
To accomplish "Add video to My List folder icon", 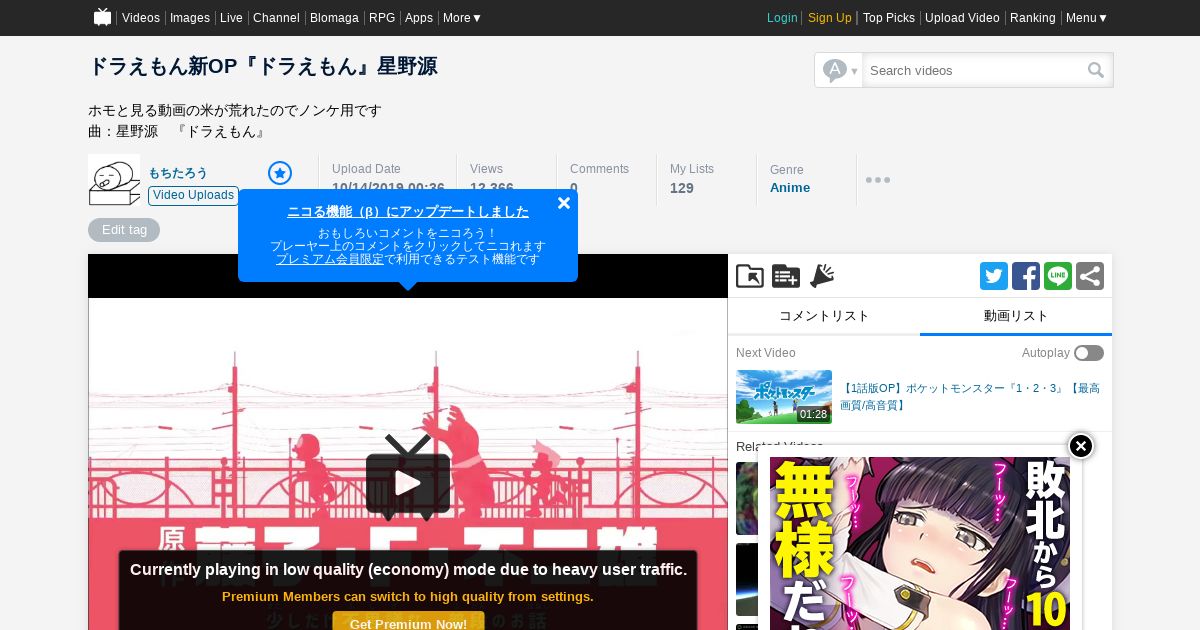I will point(750,276).
